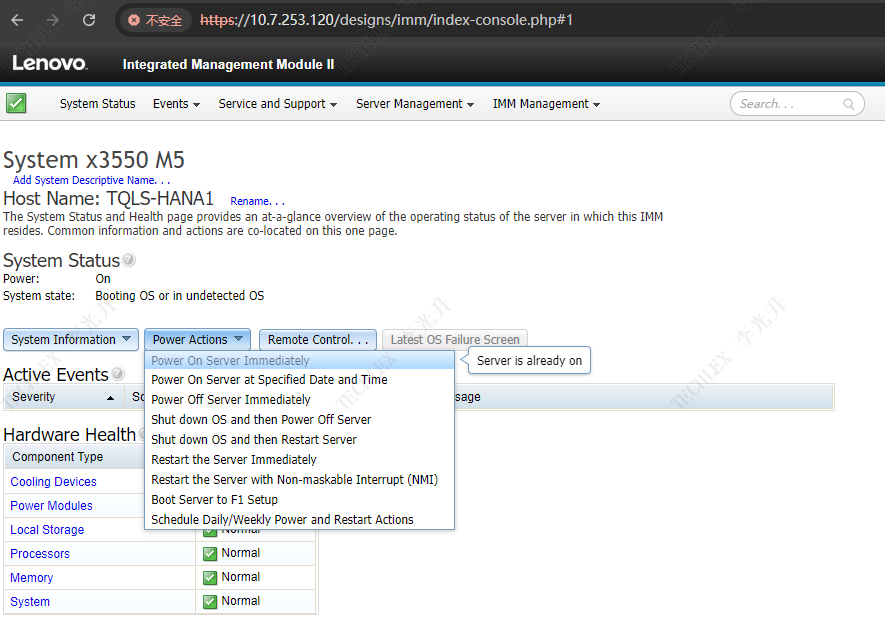Select Restart the Server with NMI
885x621 pixels.
[x=299, y=479]
